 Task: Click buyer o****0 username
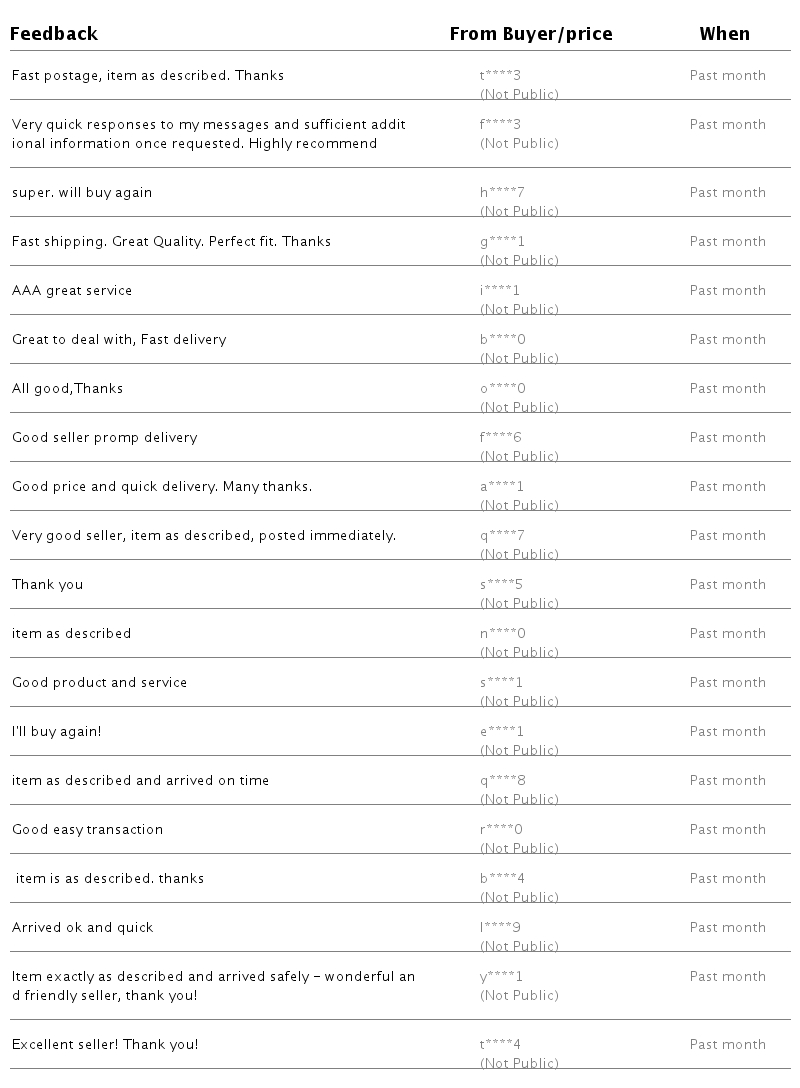[x=503, y=389]
